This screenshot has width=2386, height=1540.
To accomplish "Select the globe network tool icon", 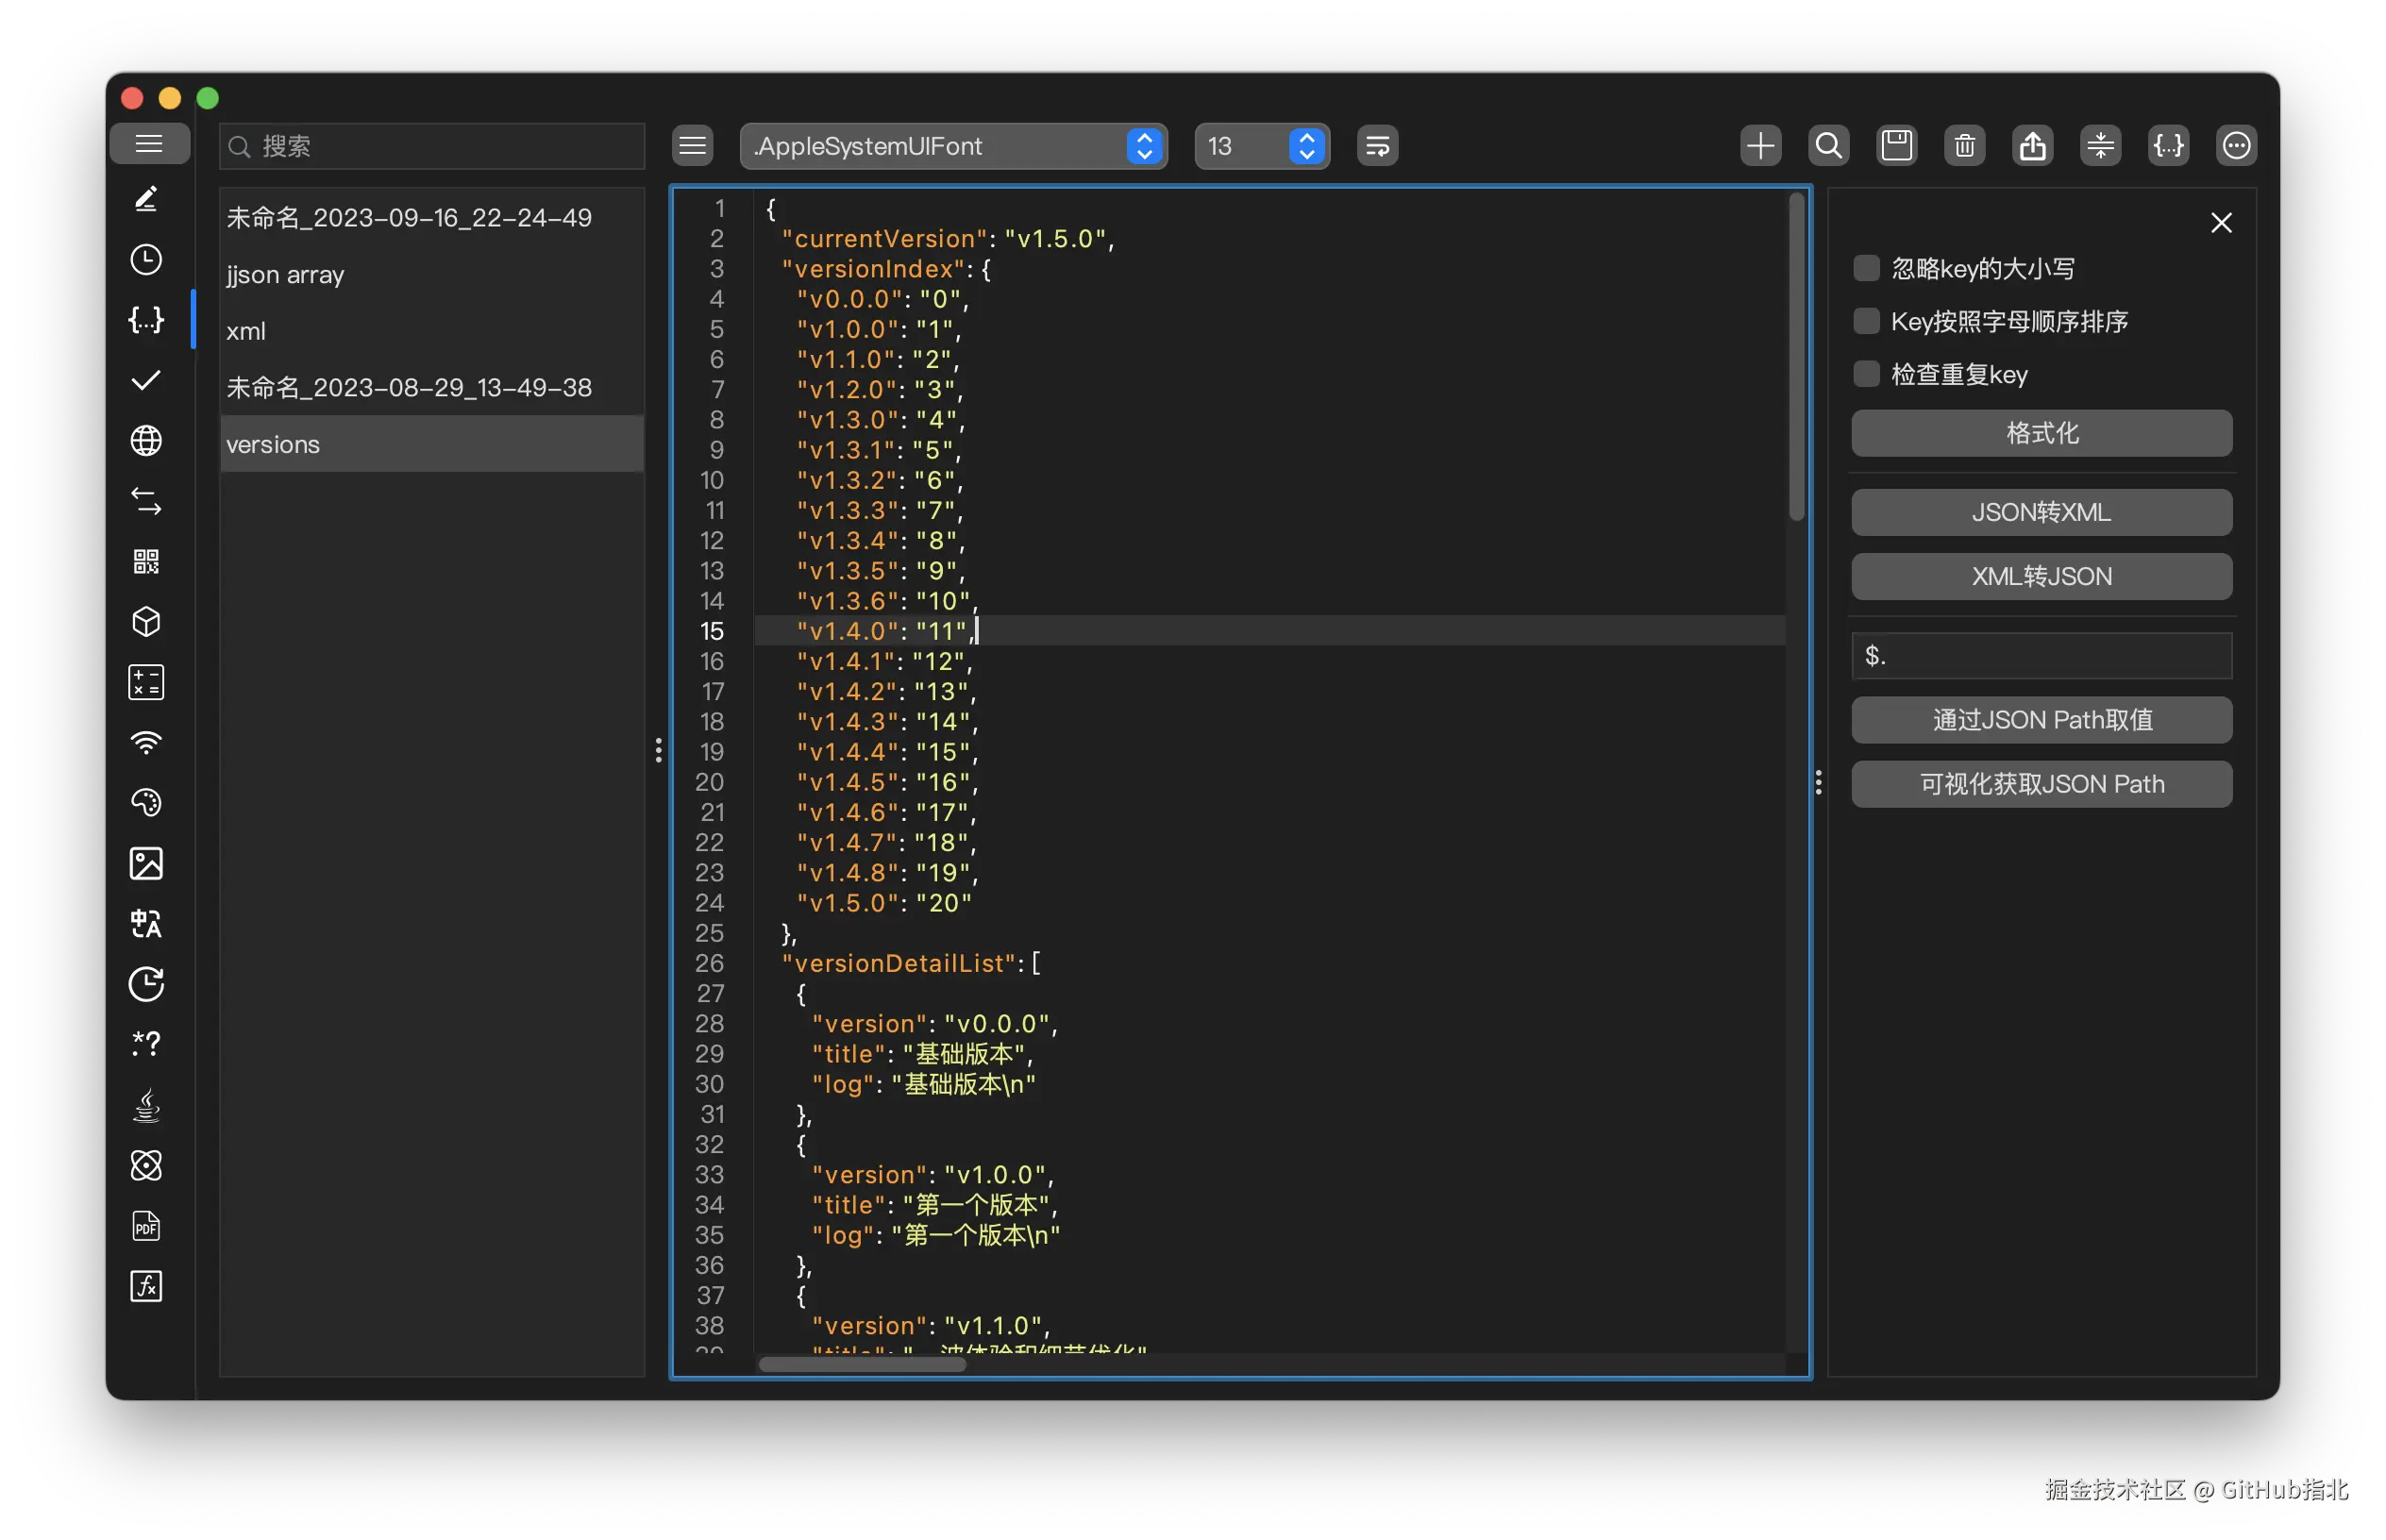I will pyautogui.click(x=146, y=440).
